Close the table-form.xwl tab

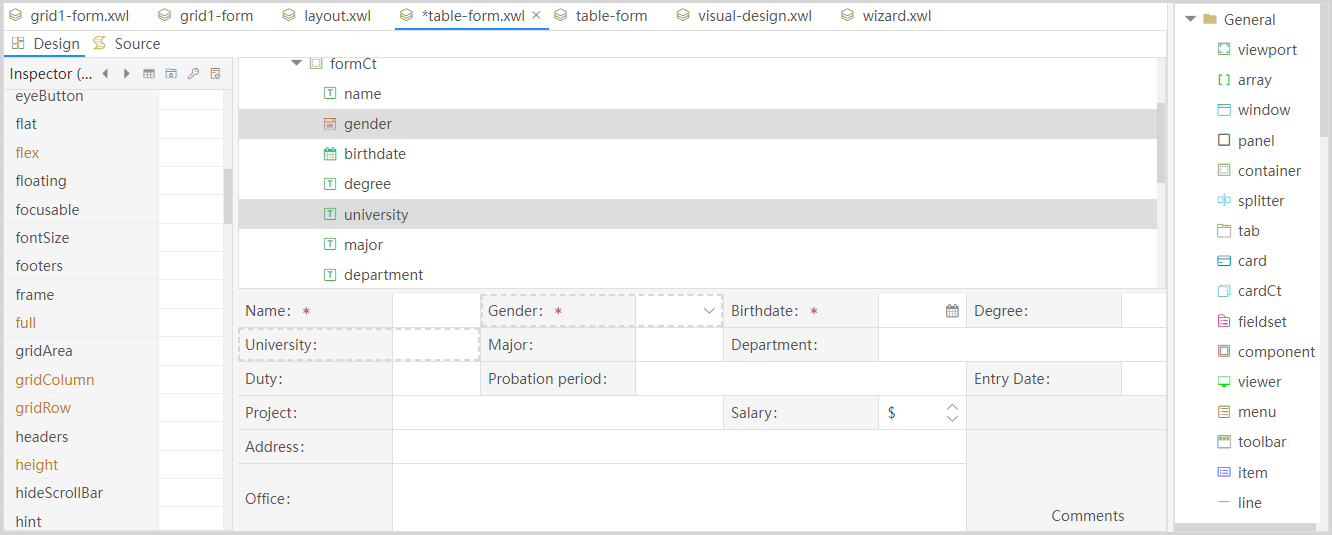[x=536, y=16]
